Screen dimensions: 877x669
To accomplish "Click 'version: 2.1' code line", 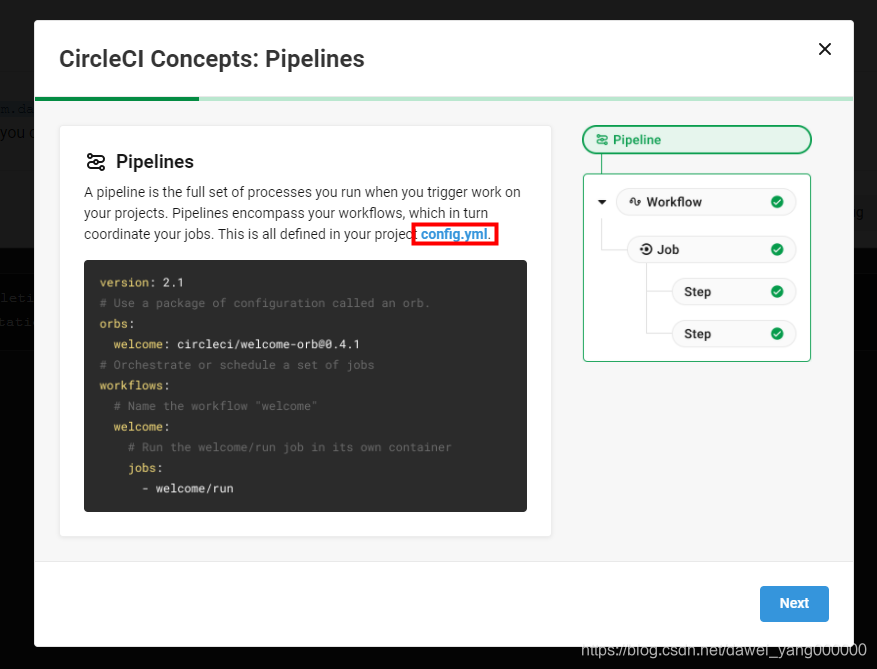I will [142, 282].
